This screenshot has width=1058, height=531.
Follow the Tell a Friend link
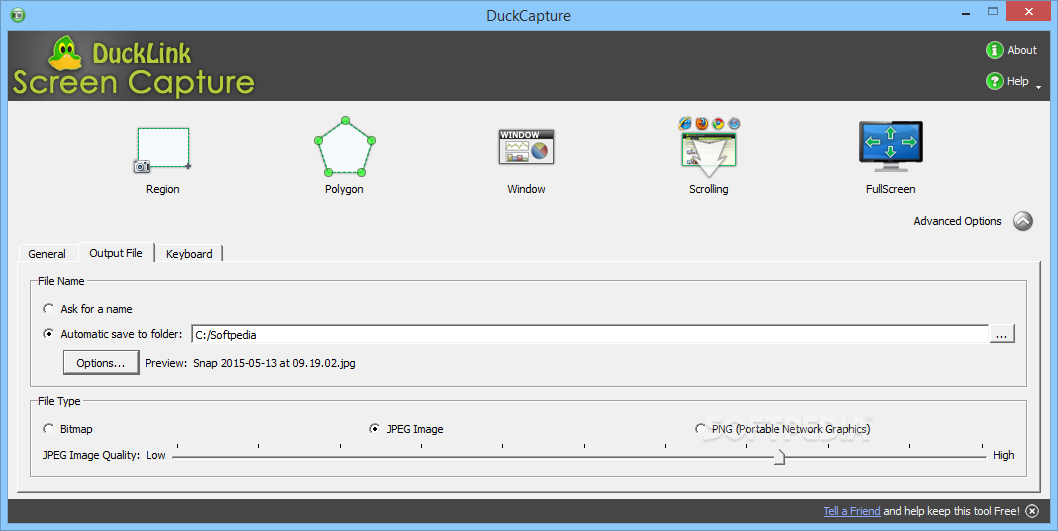click(x=852, y=511)
